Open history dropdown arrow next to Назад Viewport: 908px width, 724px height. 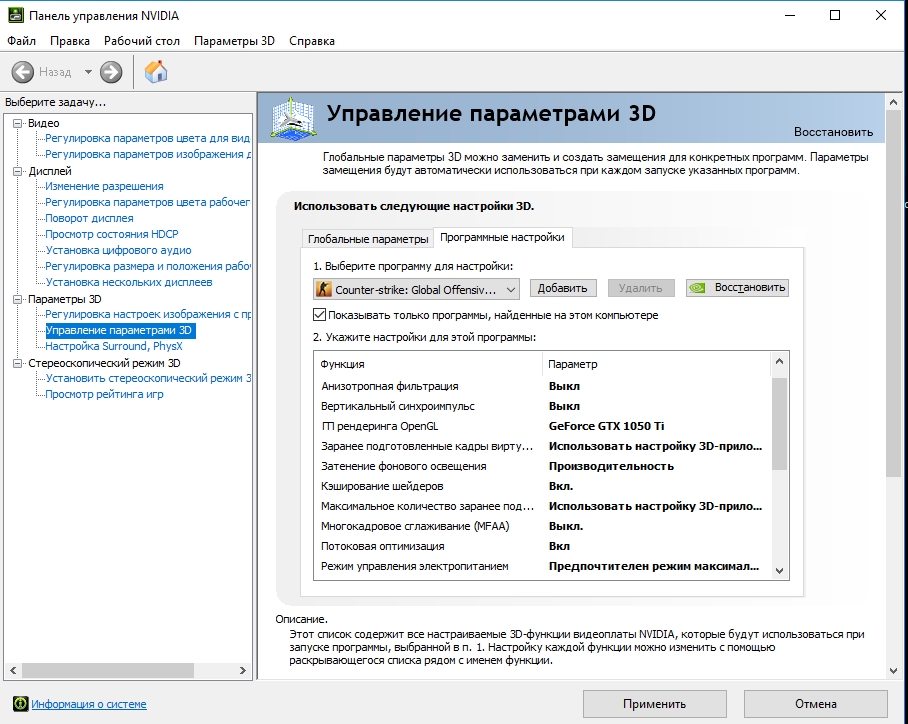tap(88, 72)
